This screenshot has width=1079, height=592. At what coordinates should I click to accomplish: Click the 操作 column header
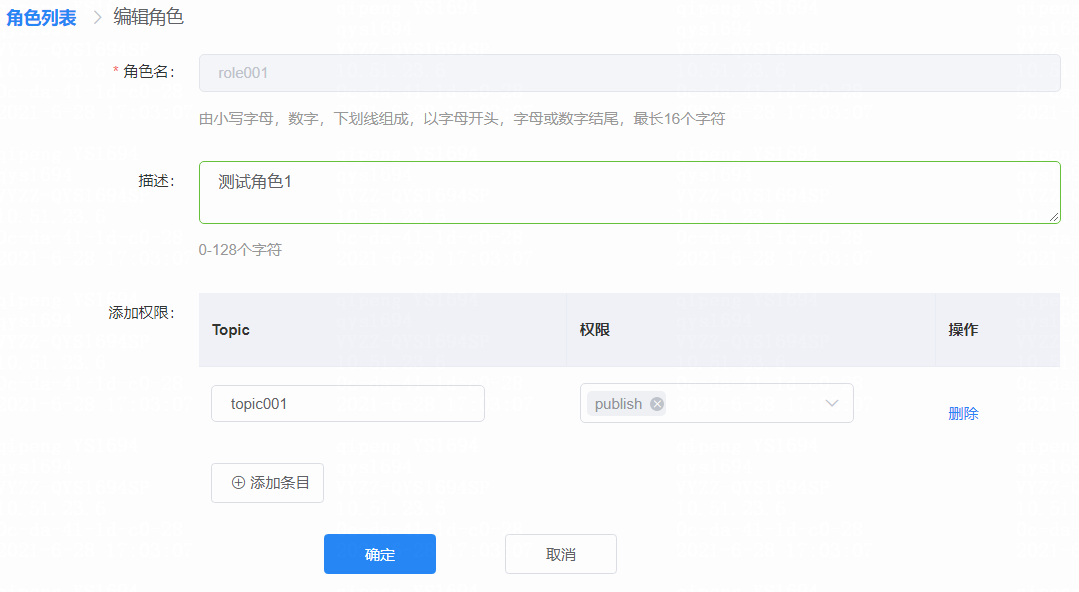pyautogui.click(x=963, y=330)
